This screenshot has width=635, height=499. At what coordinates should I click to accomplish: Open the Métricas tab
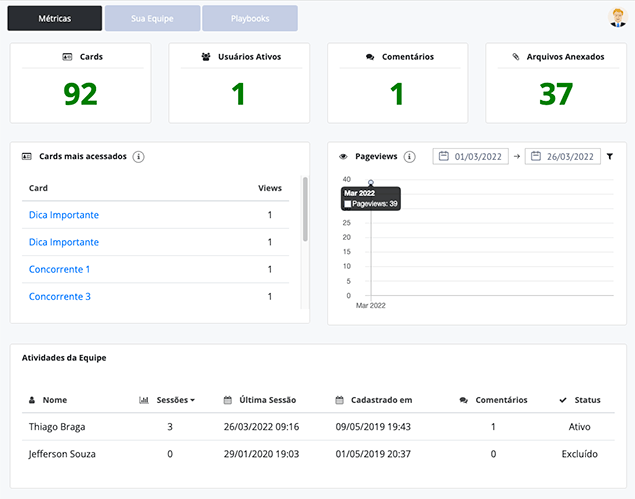[x=55, y=18]
